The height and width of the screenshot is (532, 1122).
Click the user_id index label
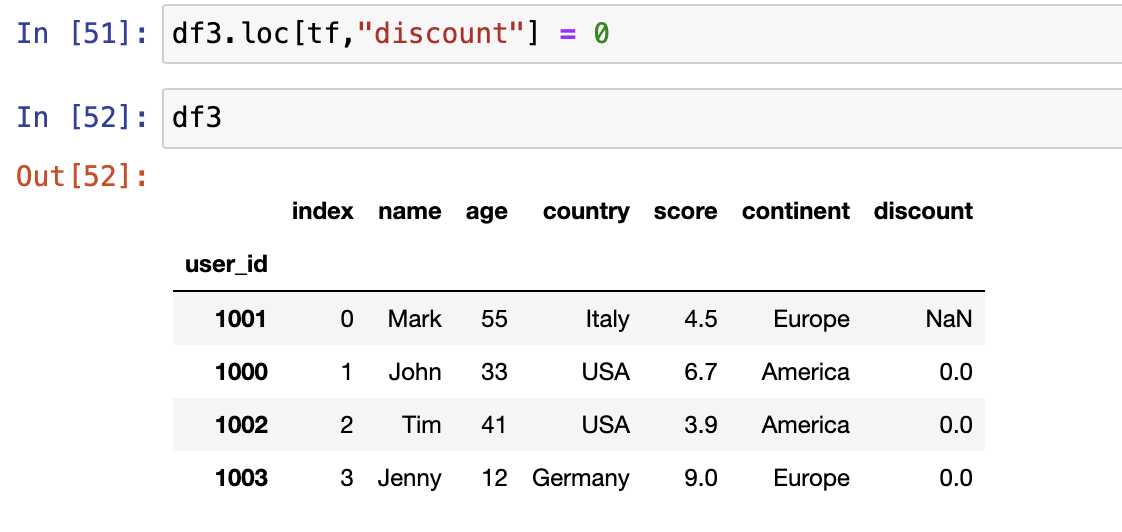tap(226, 265)
